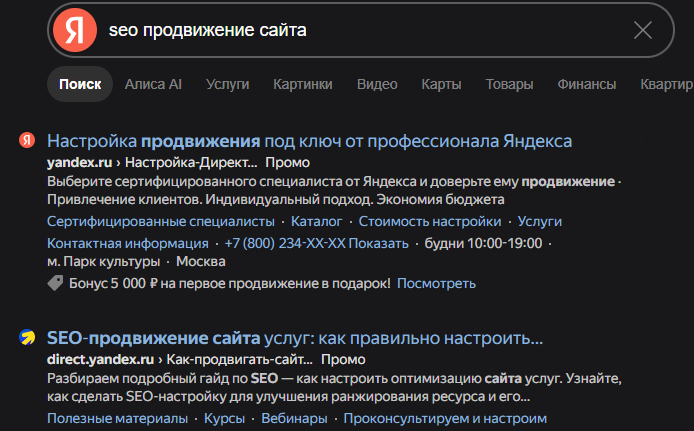Click the direct.yandex.ru domain link
694x431 pixels.
[100, 359]
